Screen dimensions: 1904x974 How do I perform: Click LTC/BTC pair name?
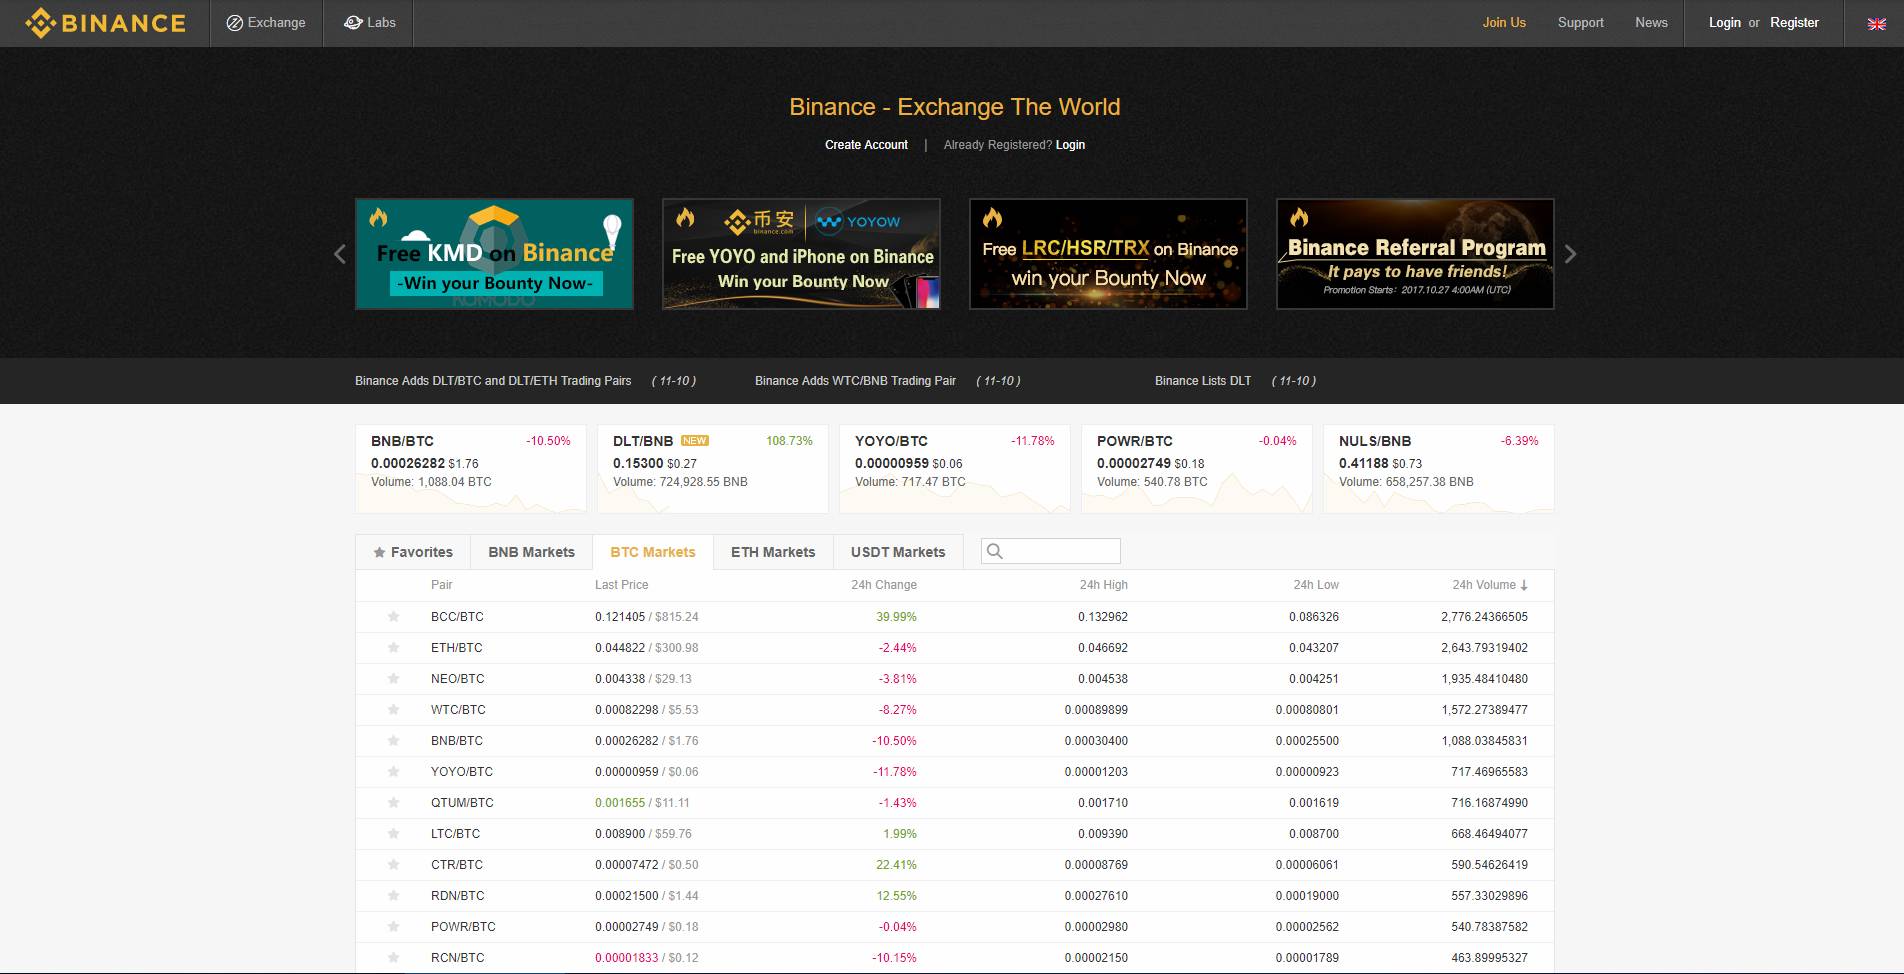click(455, 834)
